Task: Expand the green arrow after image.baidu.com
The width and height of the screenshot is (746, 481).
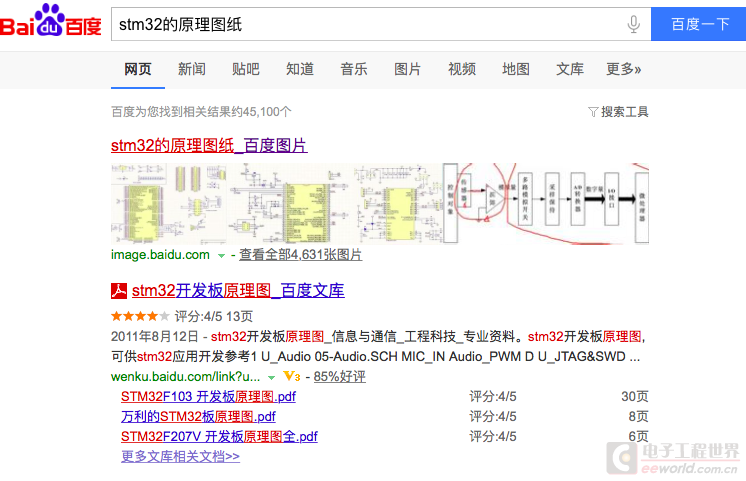Action: tap(221, 256)
